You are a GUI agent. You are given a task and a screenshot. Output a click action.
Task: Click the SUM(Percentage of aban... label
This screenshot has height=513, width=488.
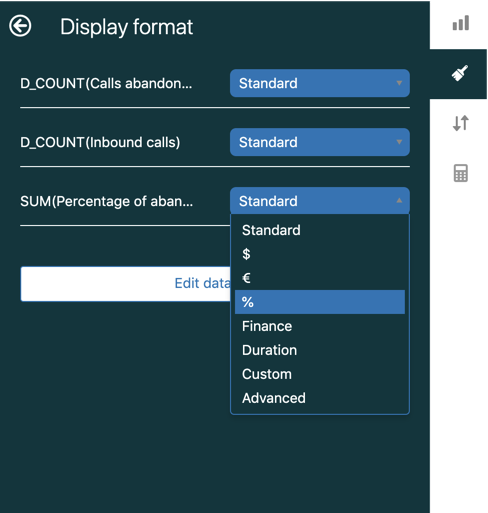106,201
